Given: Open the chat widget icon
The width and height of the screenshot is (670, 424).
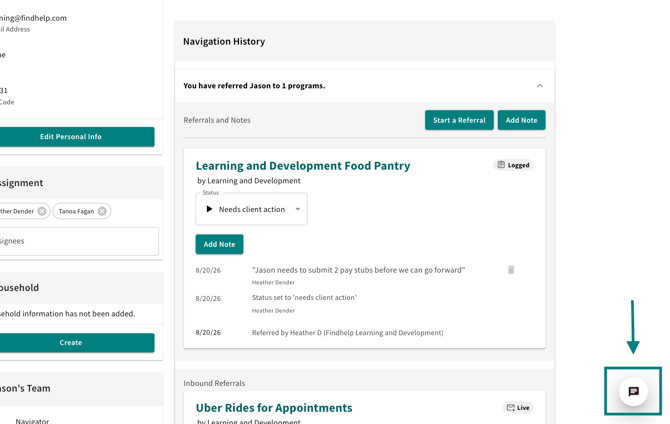Looking at the screenshot, I should click(633, 391).
